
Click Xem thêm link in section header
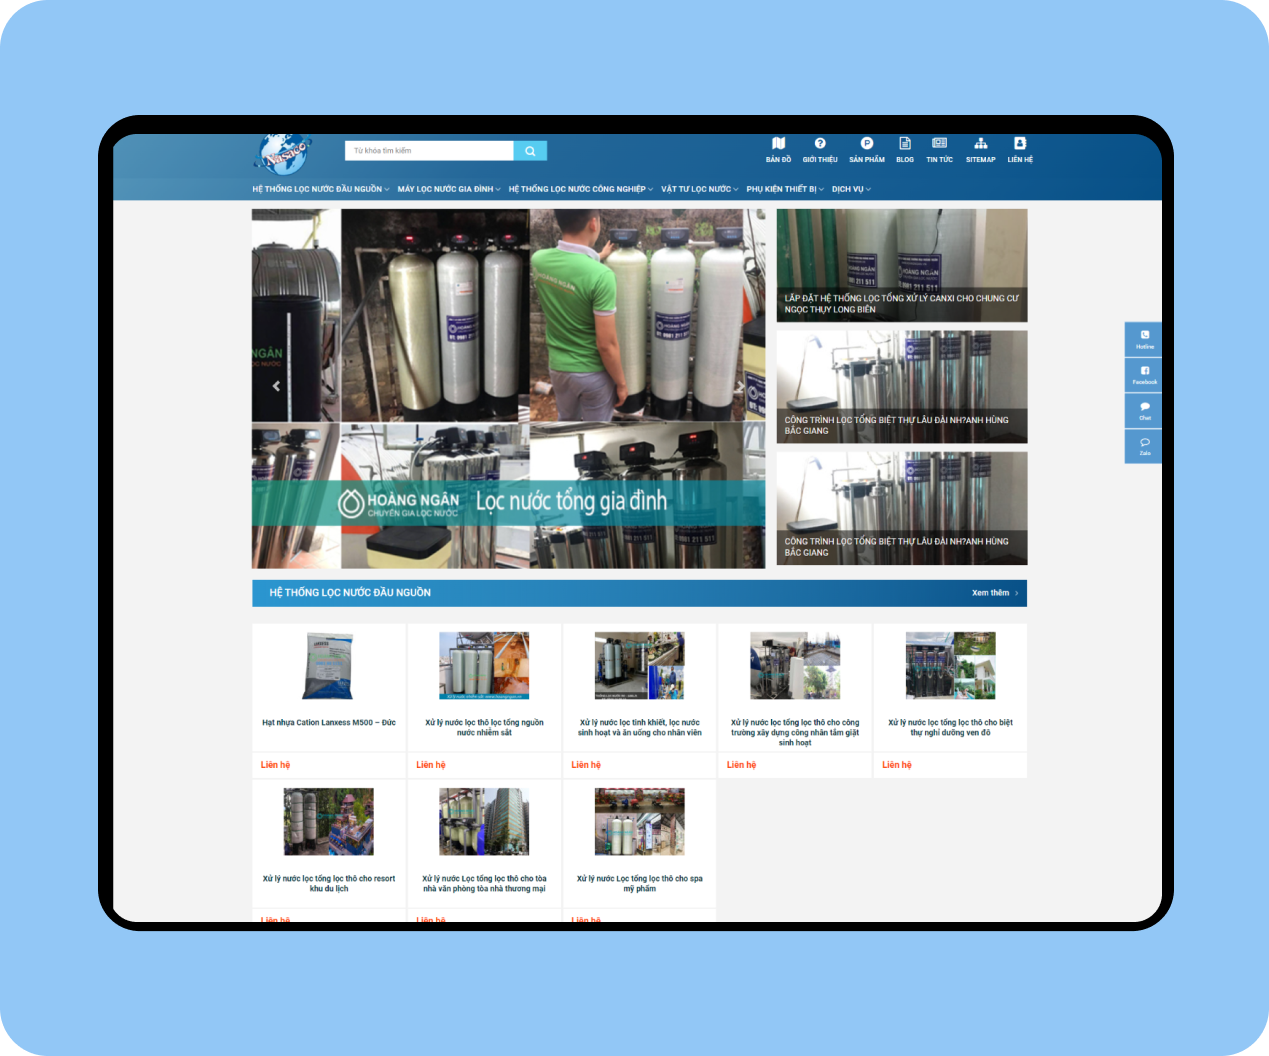click(x=995, y=593)
